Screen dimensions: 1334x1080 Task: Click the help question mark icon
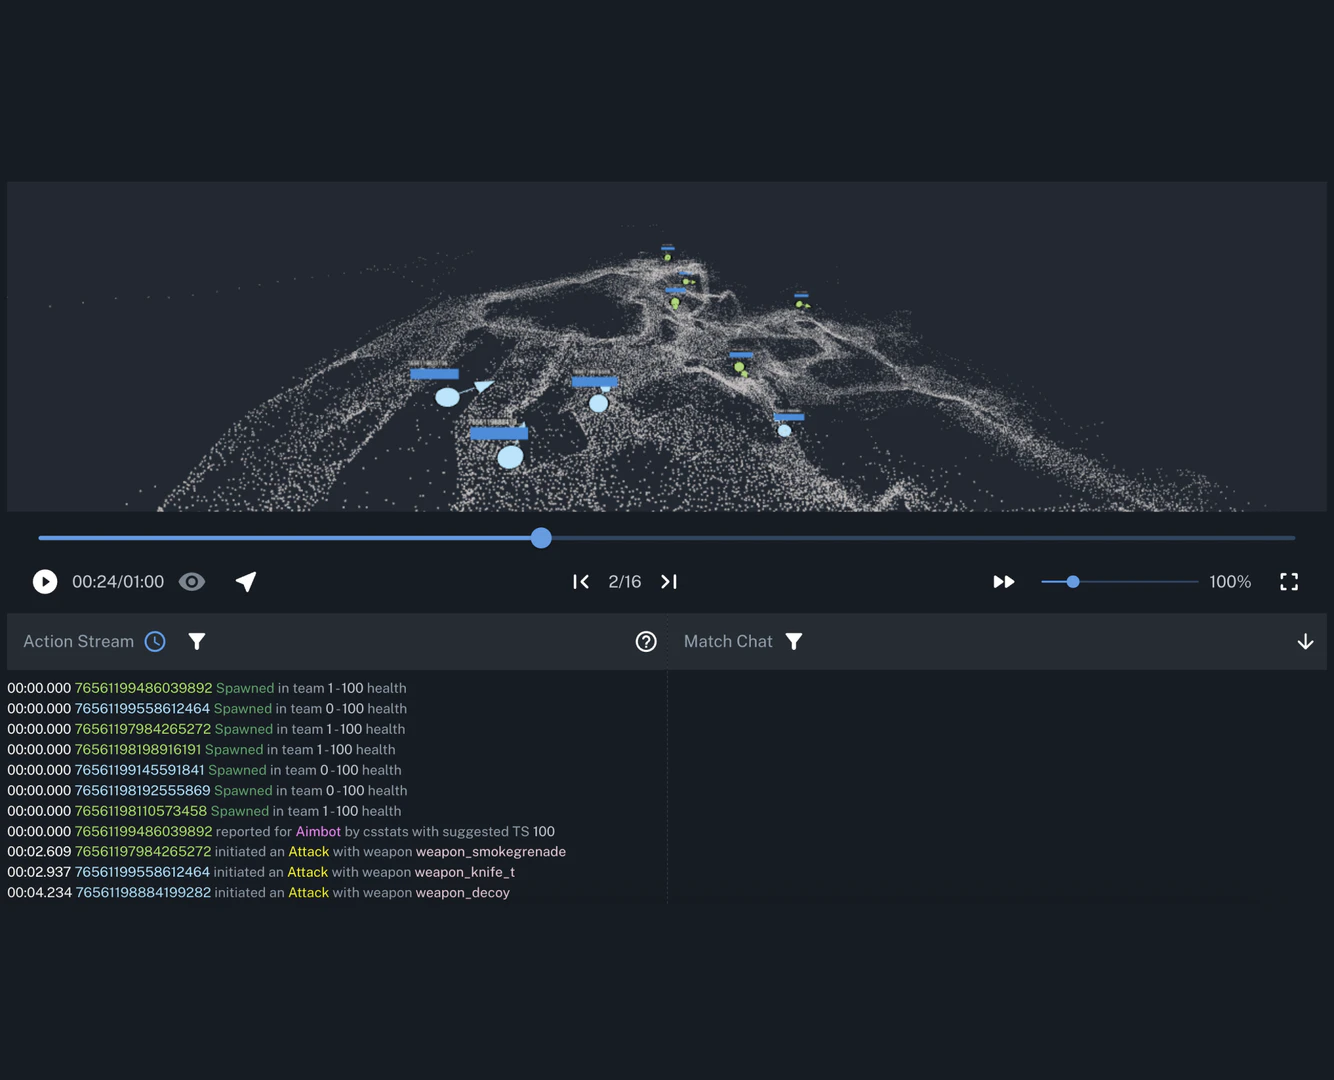[x=646, y=641]
